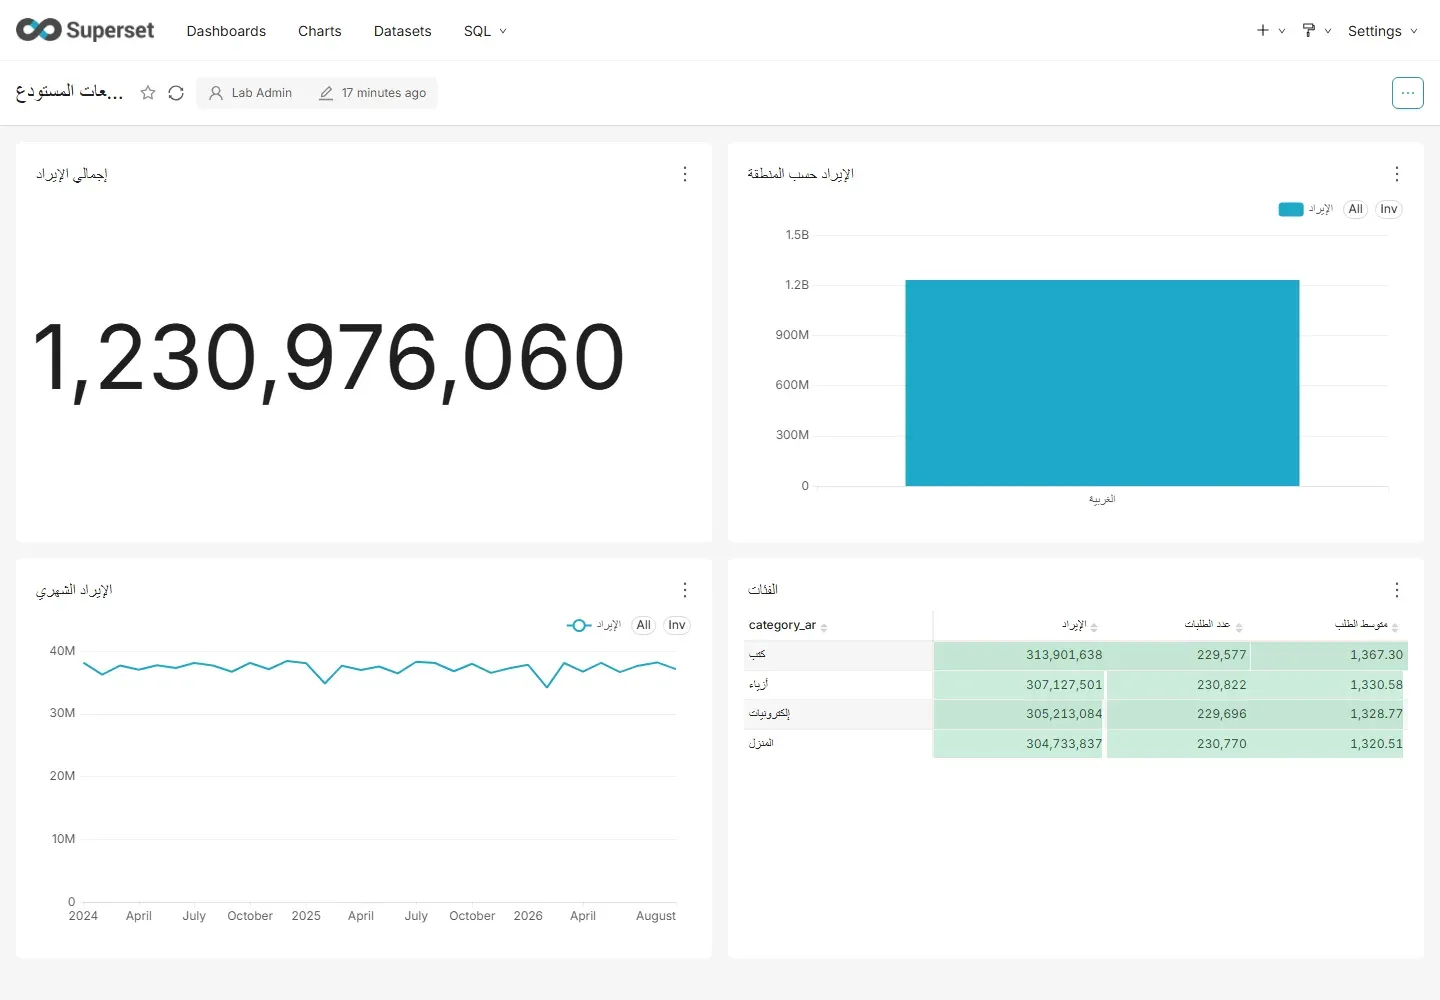Click the large blue bar in the bar chart
This screenshot has height=1000, width=1440.
point(1102,383)
